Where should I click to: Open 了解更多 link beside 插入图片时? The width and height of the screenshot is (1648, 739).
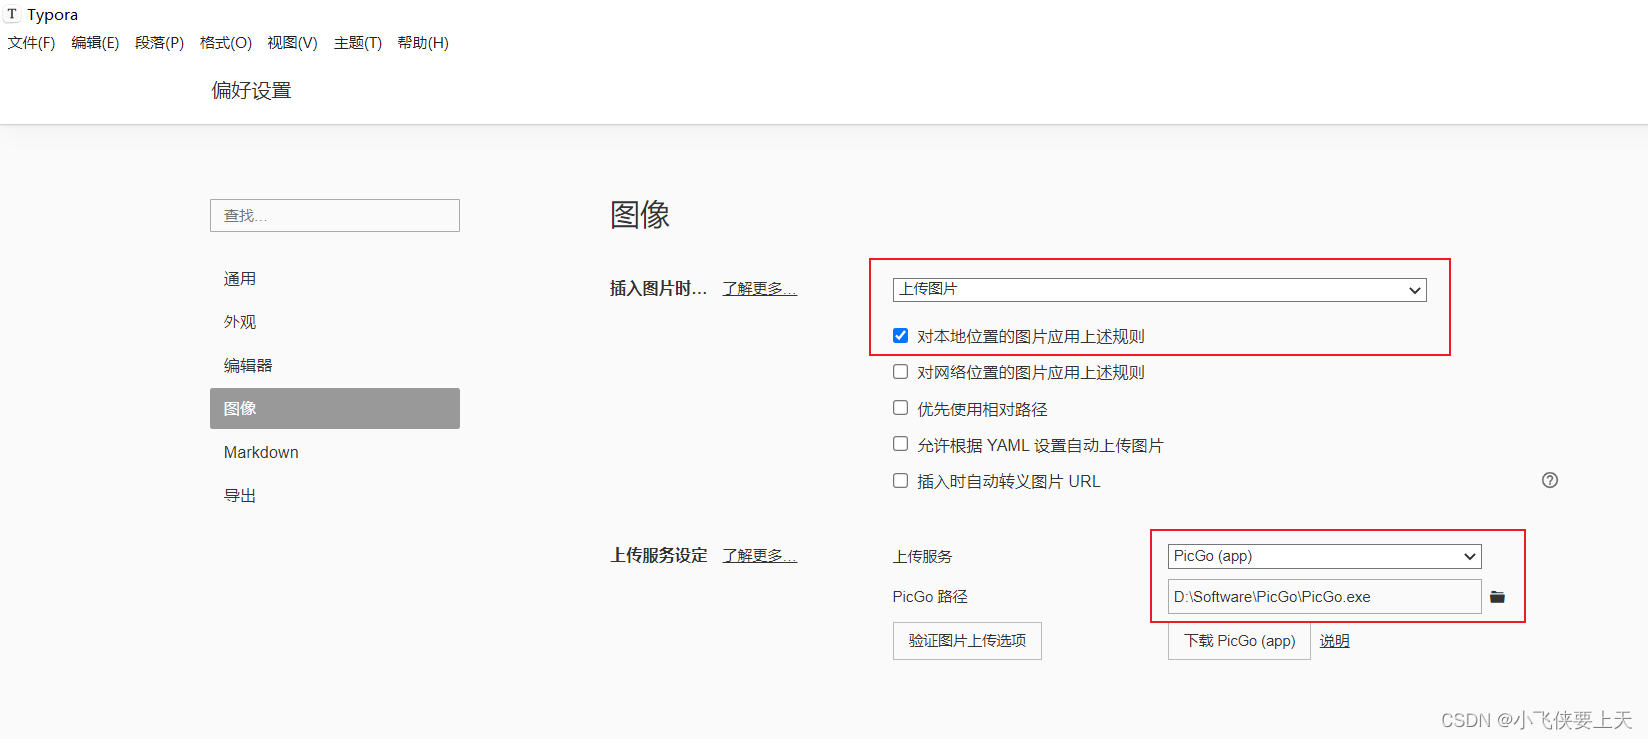pyautogui.click(x=760, y=289)
